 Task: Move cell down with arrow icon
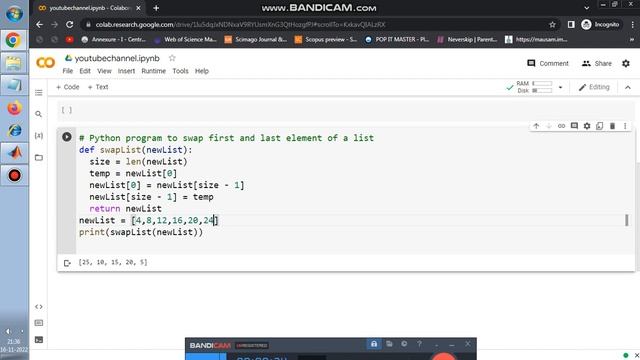tap(549, 126)
